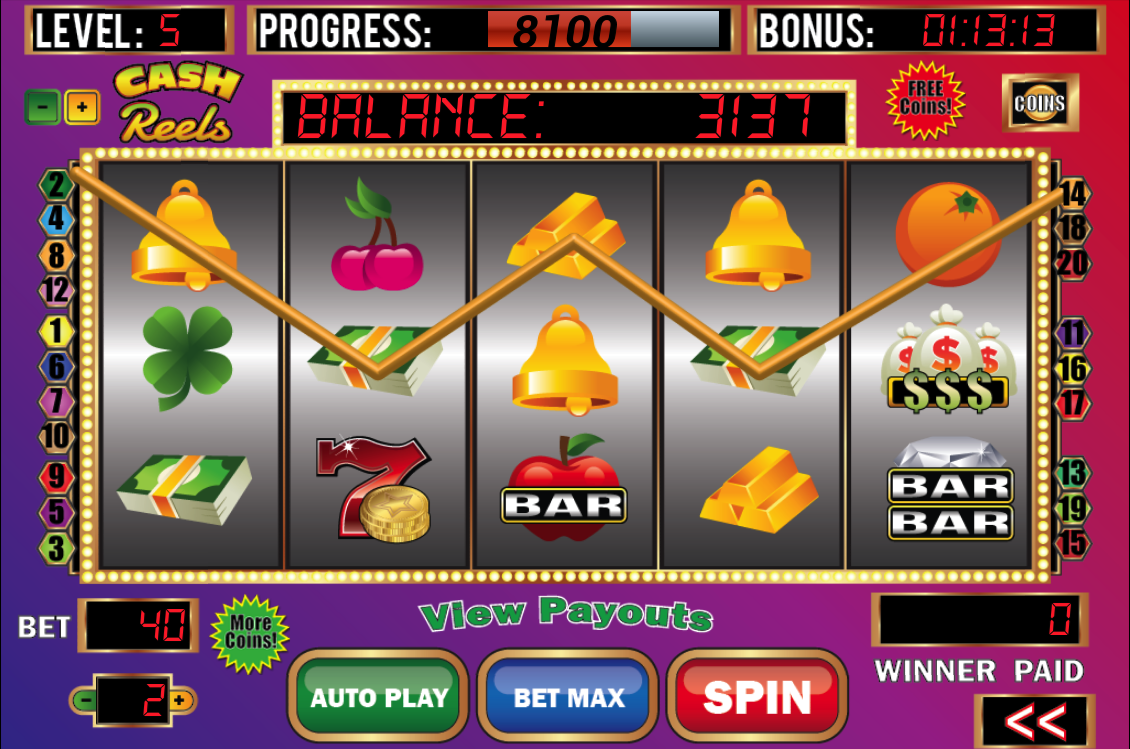Click the level progress bar showing 8100
This screenshot has width=1130, height=749.
pos(603,30)
